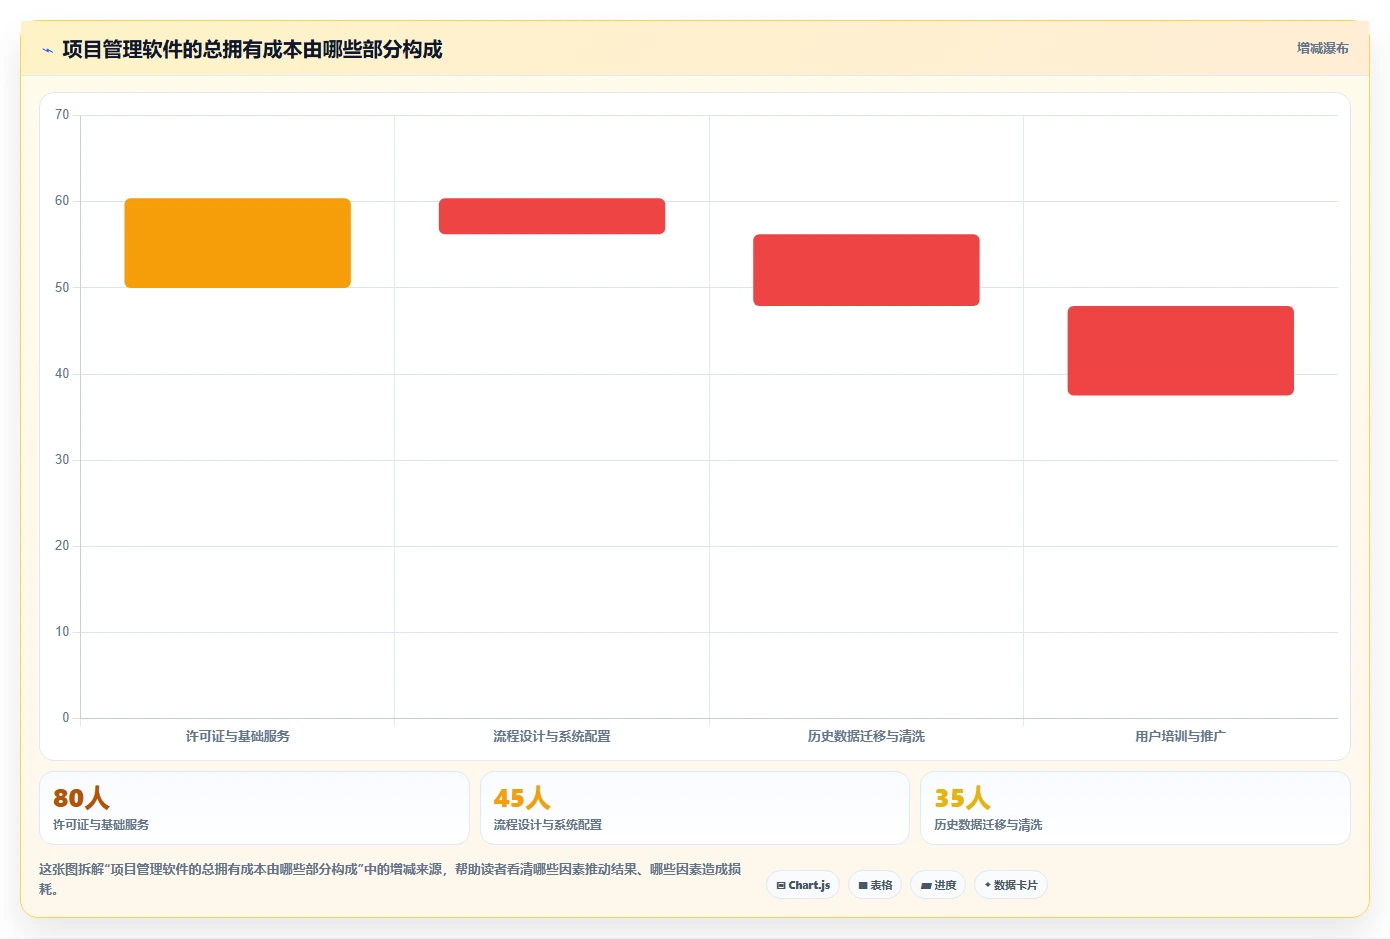Screen dimensions: 1390x939
Task: Click the orange 许可证与基础服务 waterfall bar
Action: click(238, 243)
